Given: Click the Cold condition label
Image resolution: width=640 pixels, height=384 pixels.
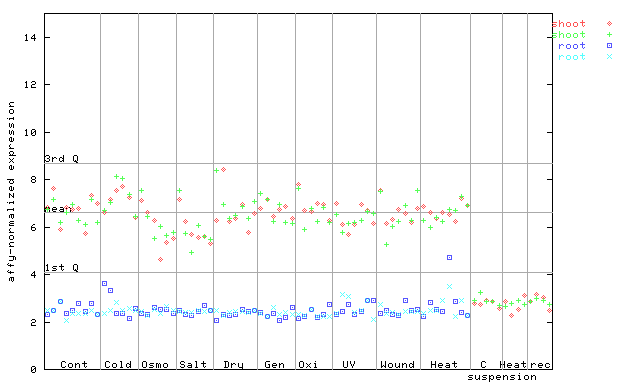Looking at the screenshot, I should 118,364.
